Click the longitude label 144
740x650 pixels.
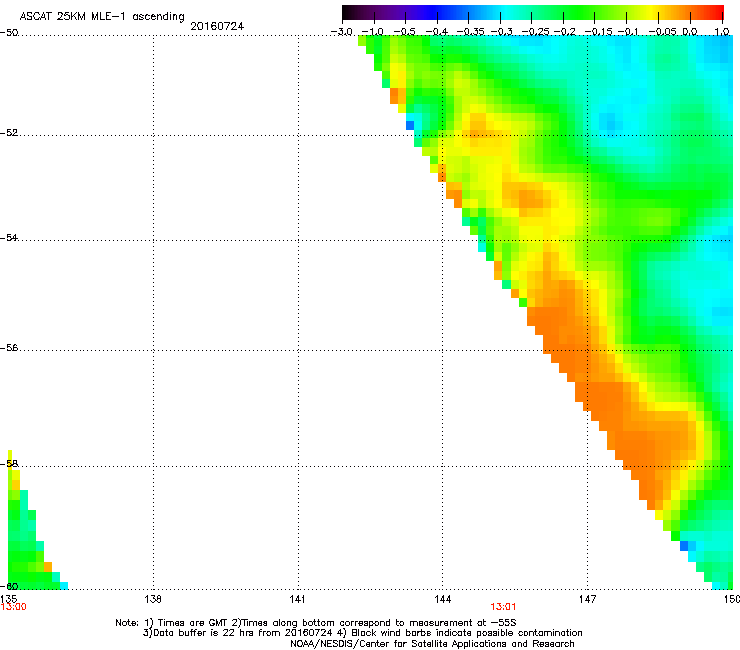442,599
